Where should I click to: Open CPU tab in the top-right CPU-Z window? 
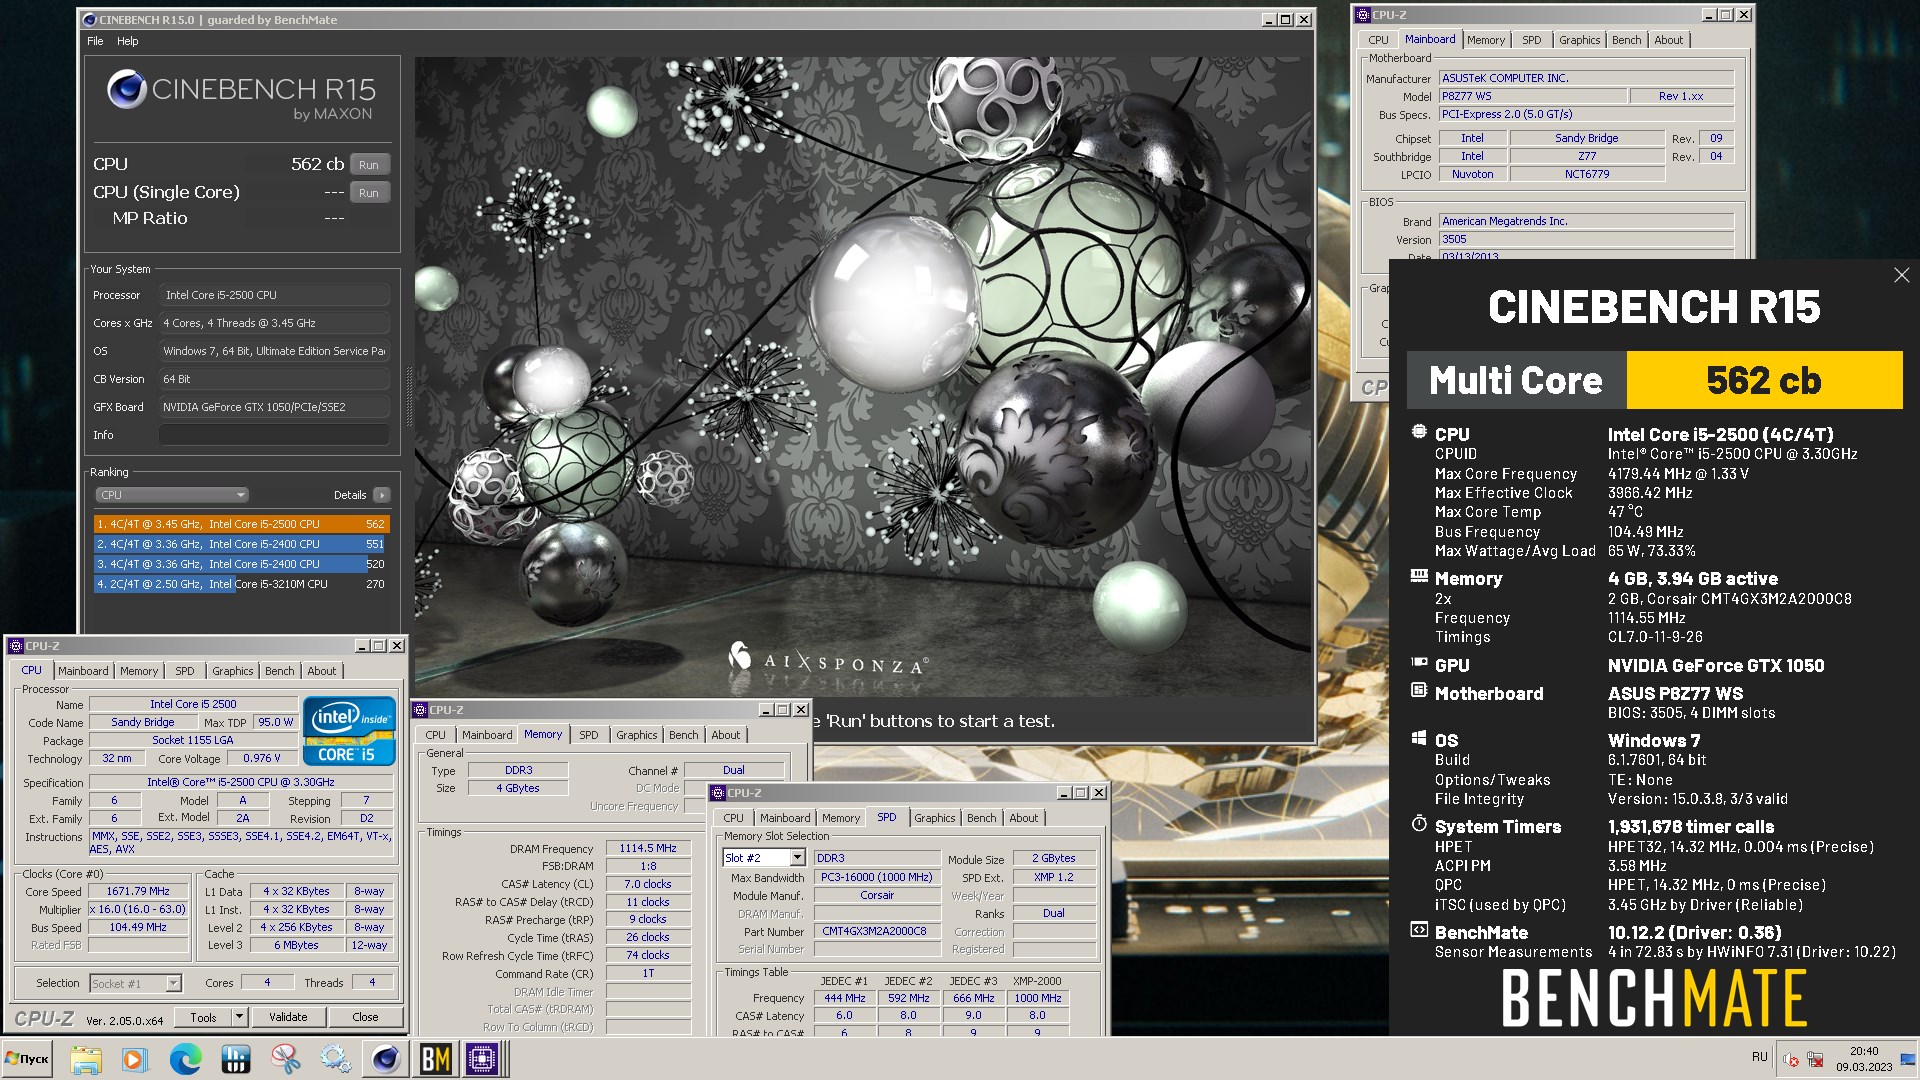1378,40
